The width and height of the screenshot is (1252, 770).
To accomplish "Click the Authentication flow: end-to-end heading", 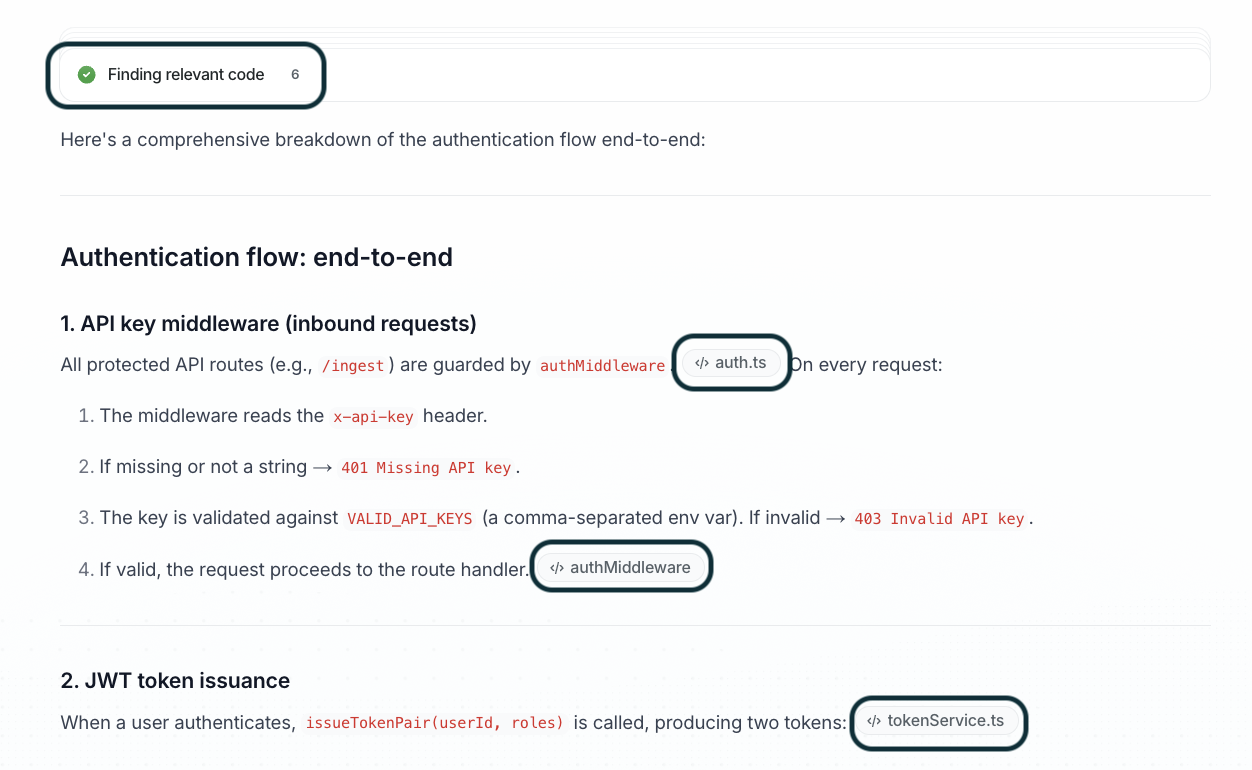I will pyautogui.click(x=257, y=257).
